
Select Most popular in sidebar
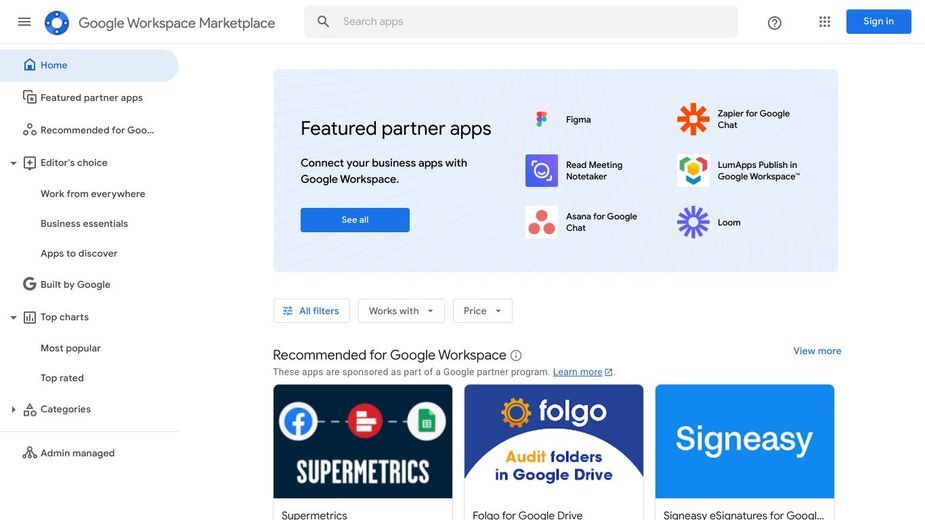click(x=71, y=348)
